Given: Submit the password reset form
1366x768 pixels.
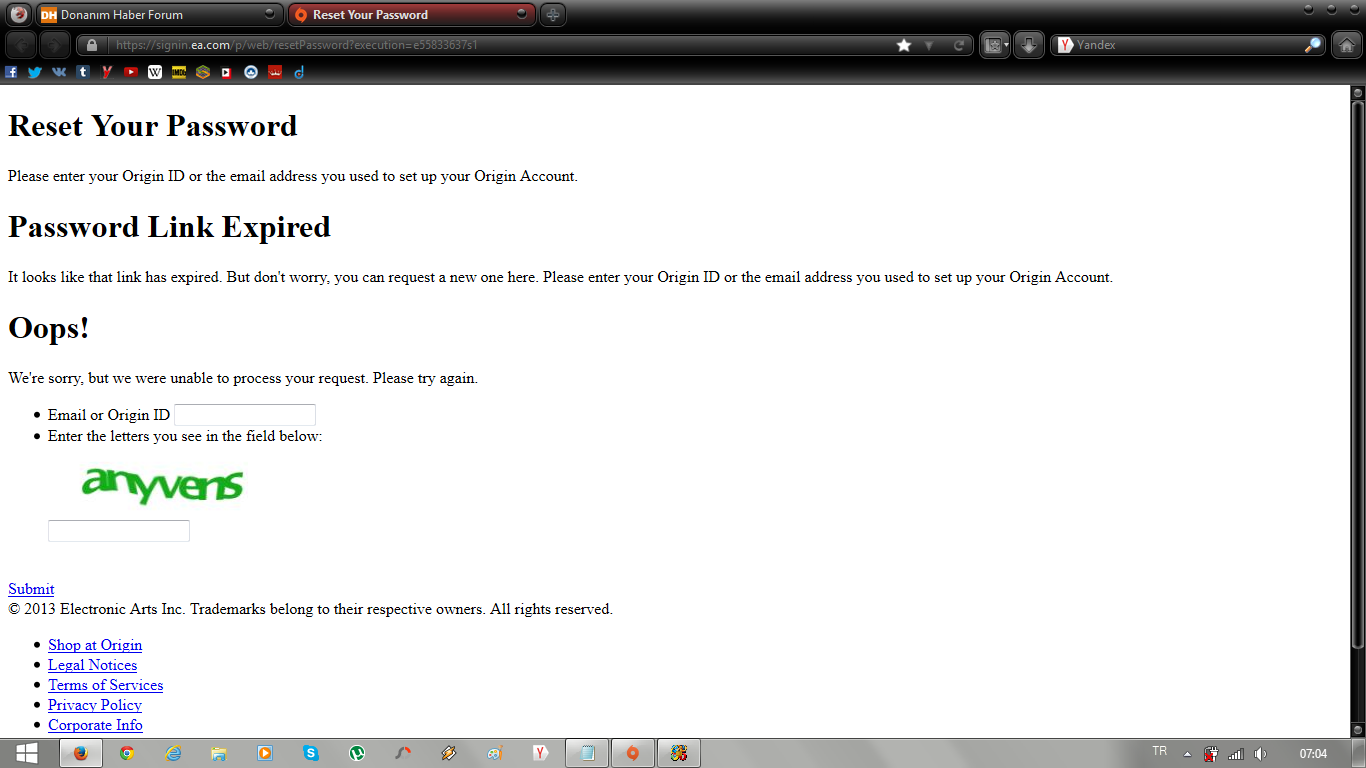Looking at the screenshot, I should tap(31, 589).
